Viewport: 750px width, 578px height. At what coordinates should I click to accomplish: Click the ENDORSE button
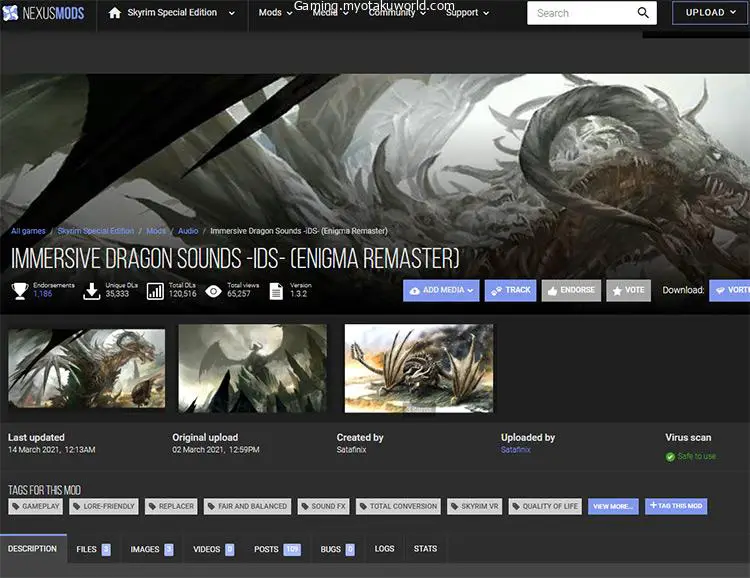point(571,290)
